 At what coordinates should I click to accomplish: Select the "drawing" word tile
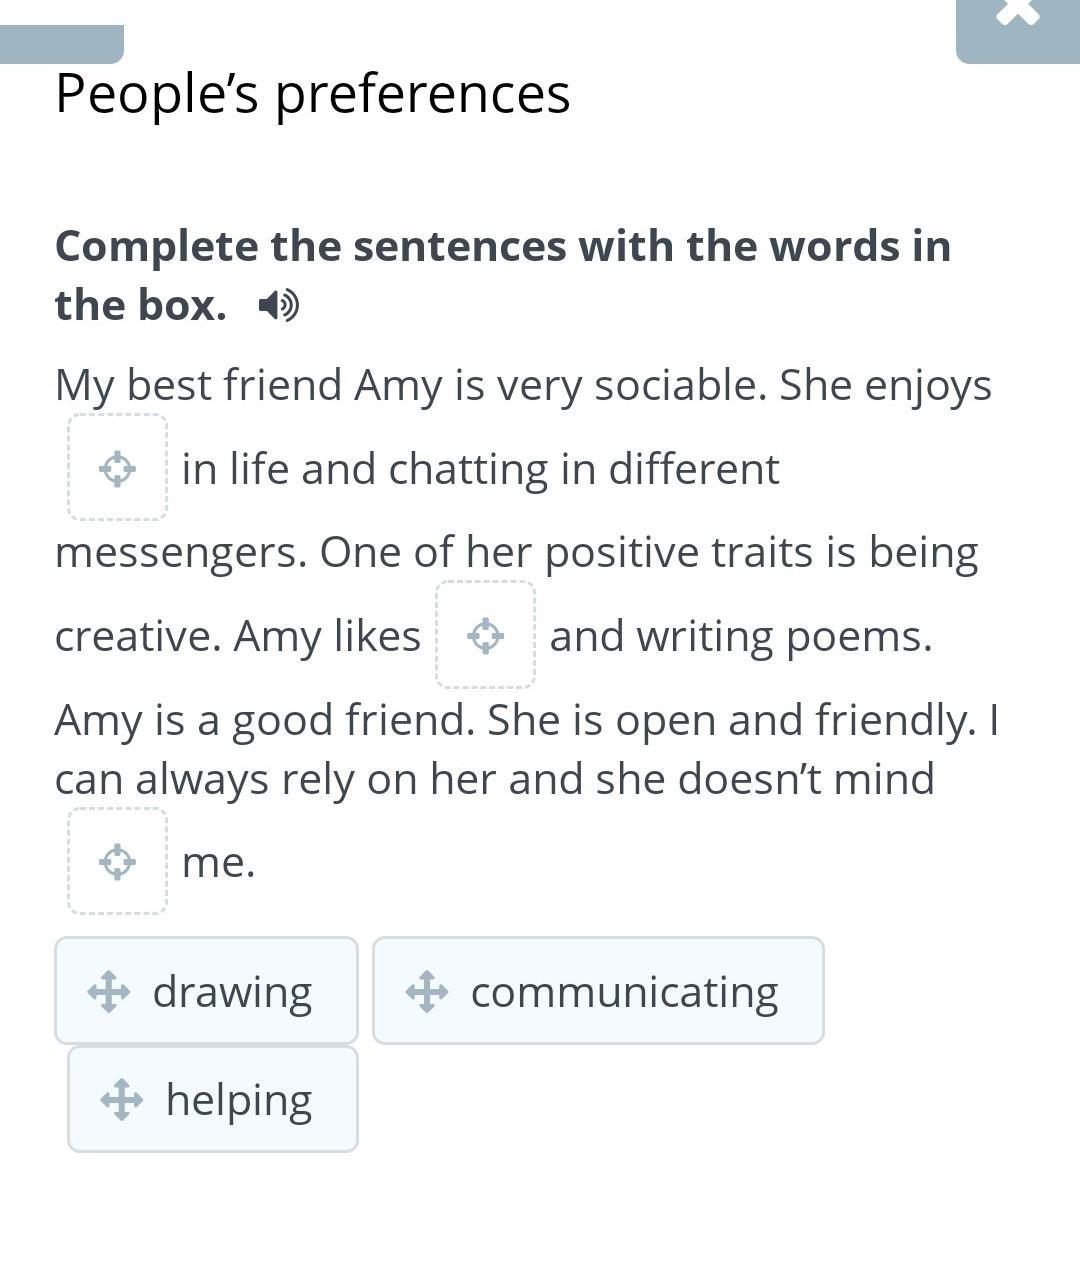click(232, 991)
